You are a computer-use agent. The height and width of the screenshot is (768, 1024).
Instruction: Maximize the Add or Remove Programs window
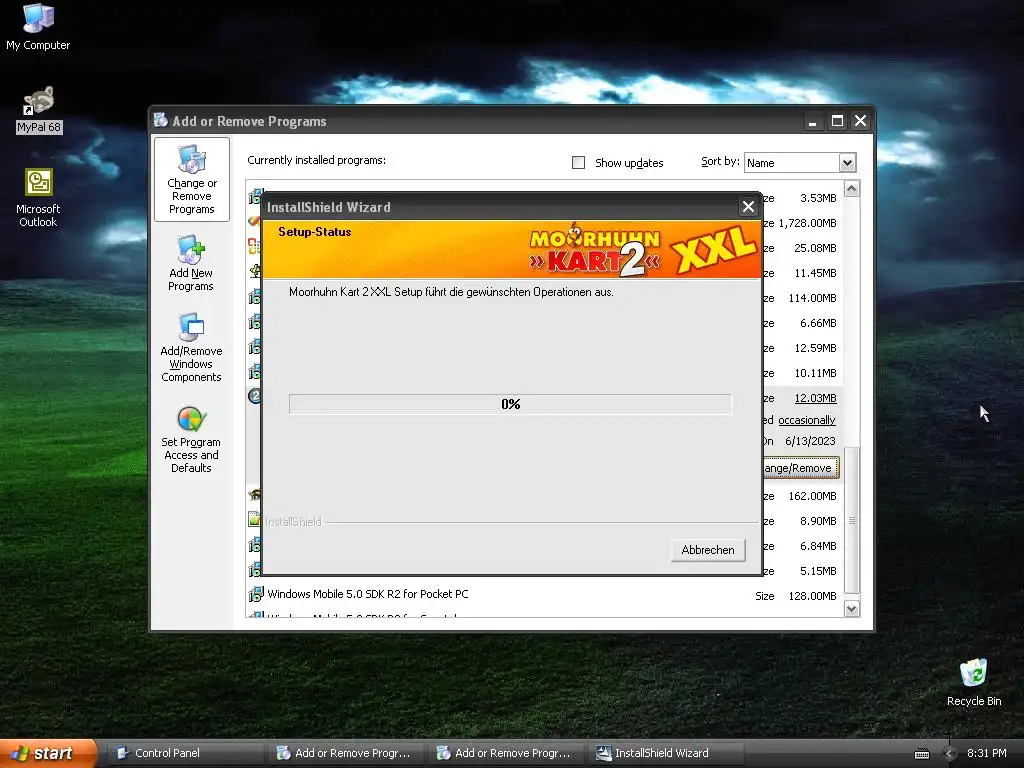(837, 121)
